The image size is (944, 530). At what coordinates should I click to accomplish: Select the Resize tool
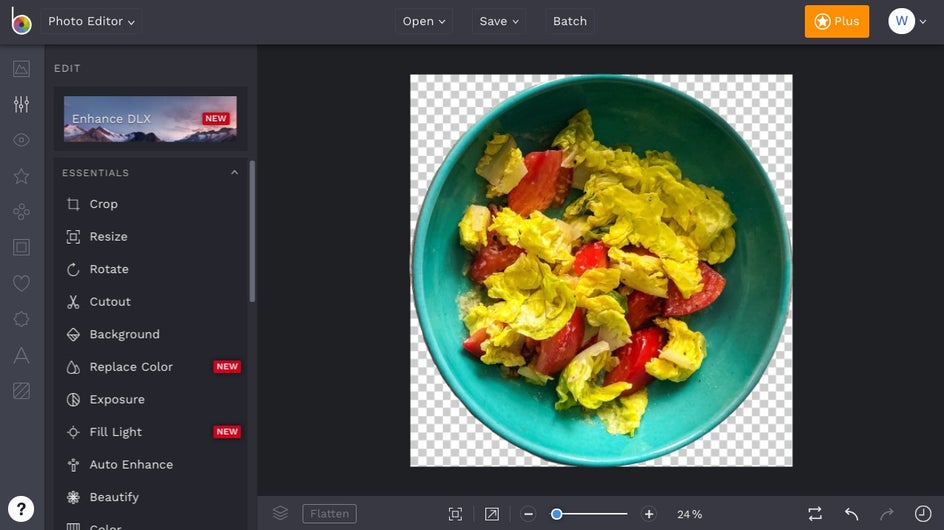[x=151, y=237]
